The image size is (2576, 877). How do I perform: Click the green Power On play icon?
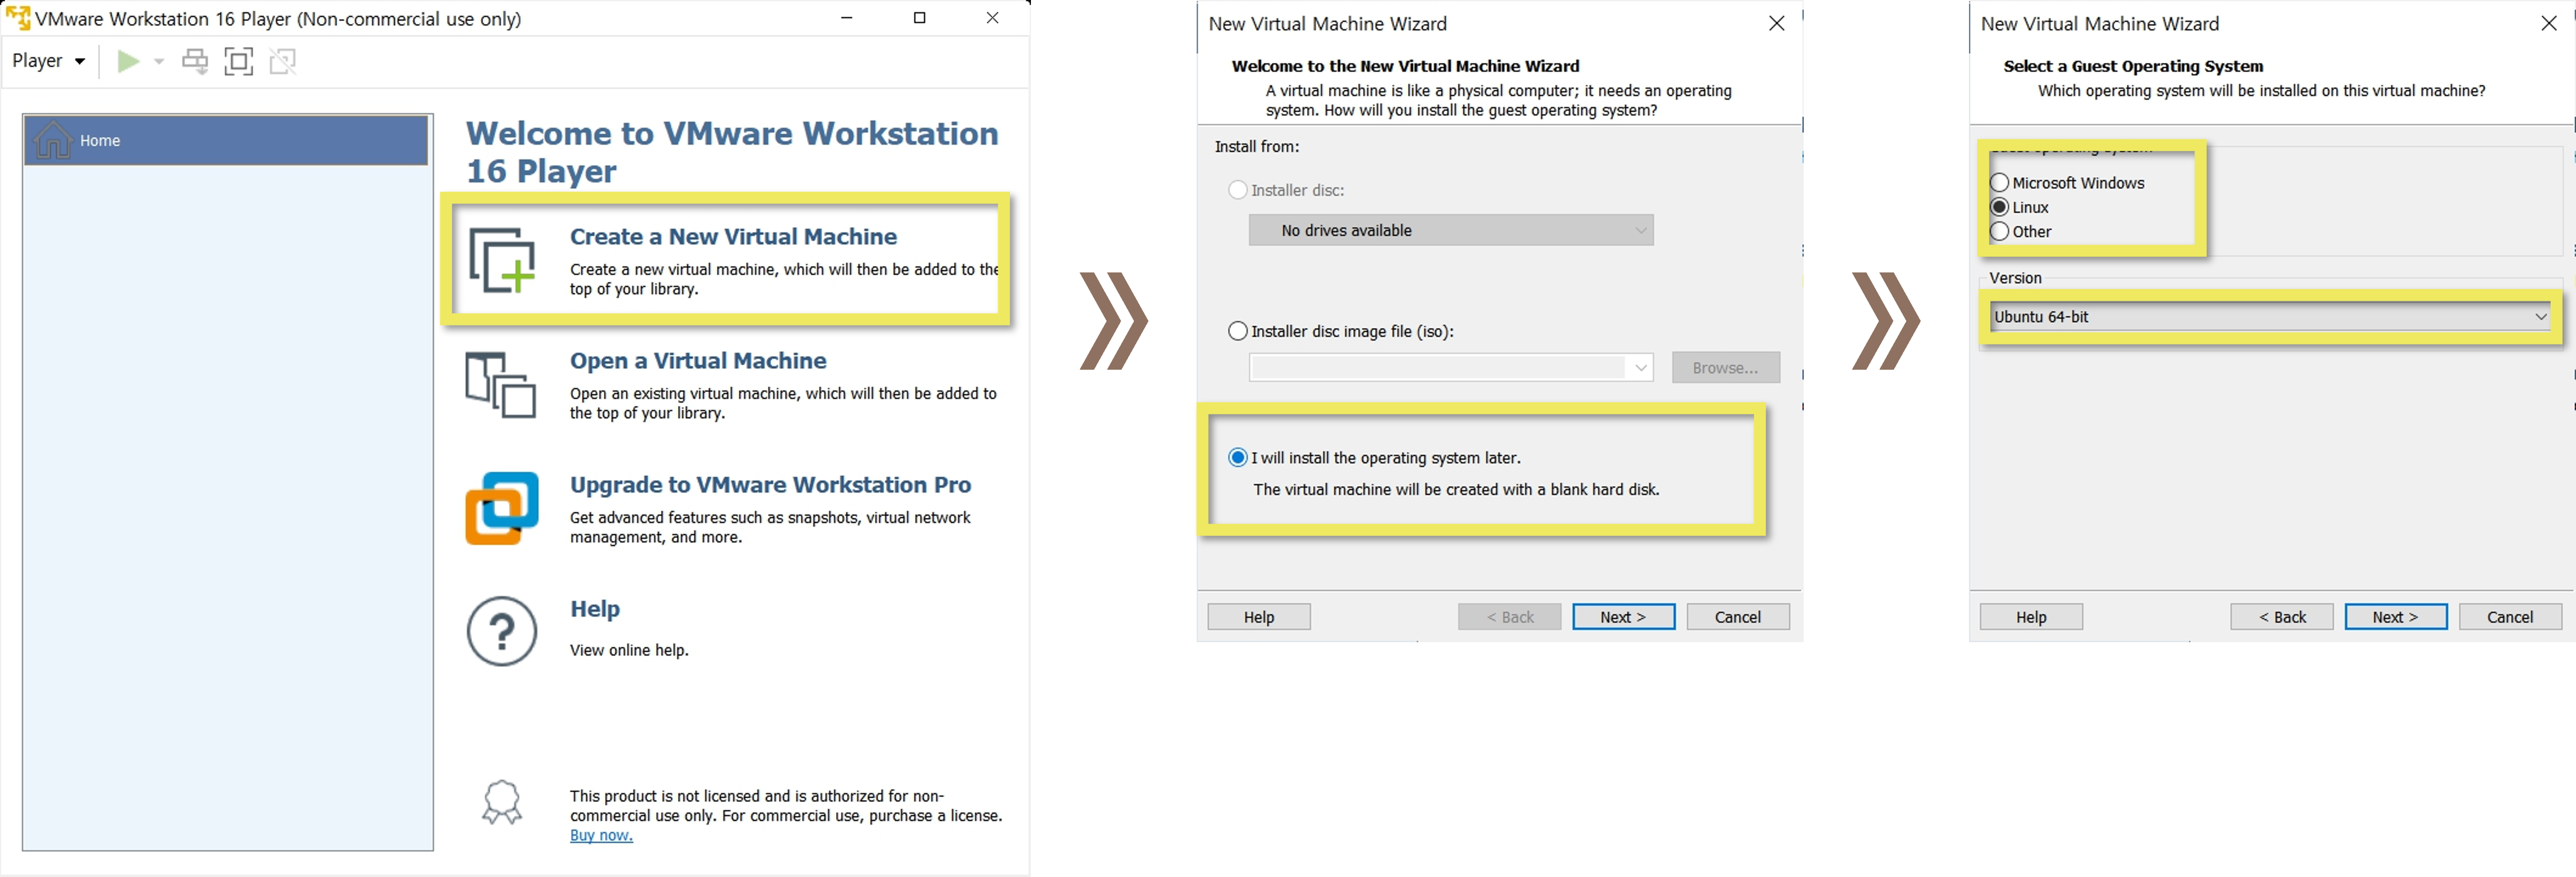128,61
